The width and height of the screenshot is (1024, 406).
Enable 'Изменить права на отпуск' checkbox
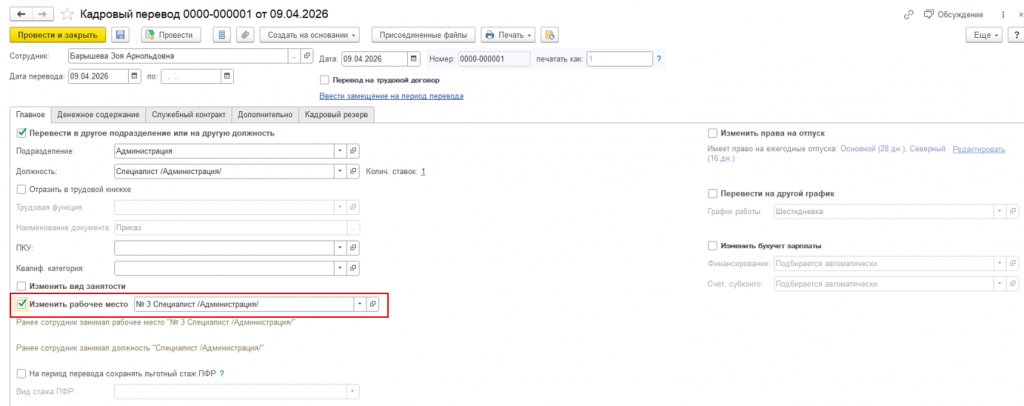click(x=712, y=133)
